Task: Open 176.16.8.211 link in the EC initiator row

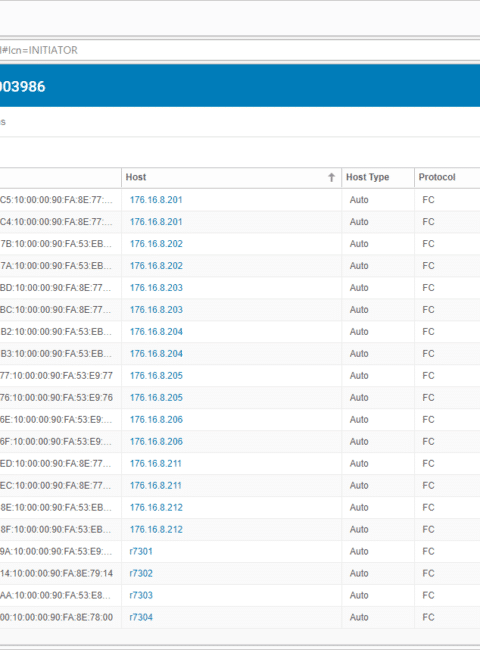Action: 156,485
